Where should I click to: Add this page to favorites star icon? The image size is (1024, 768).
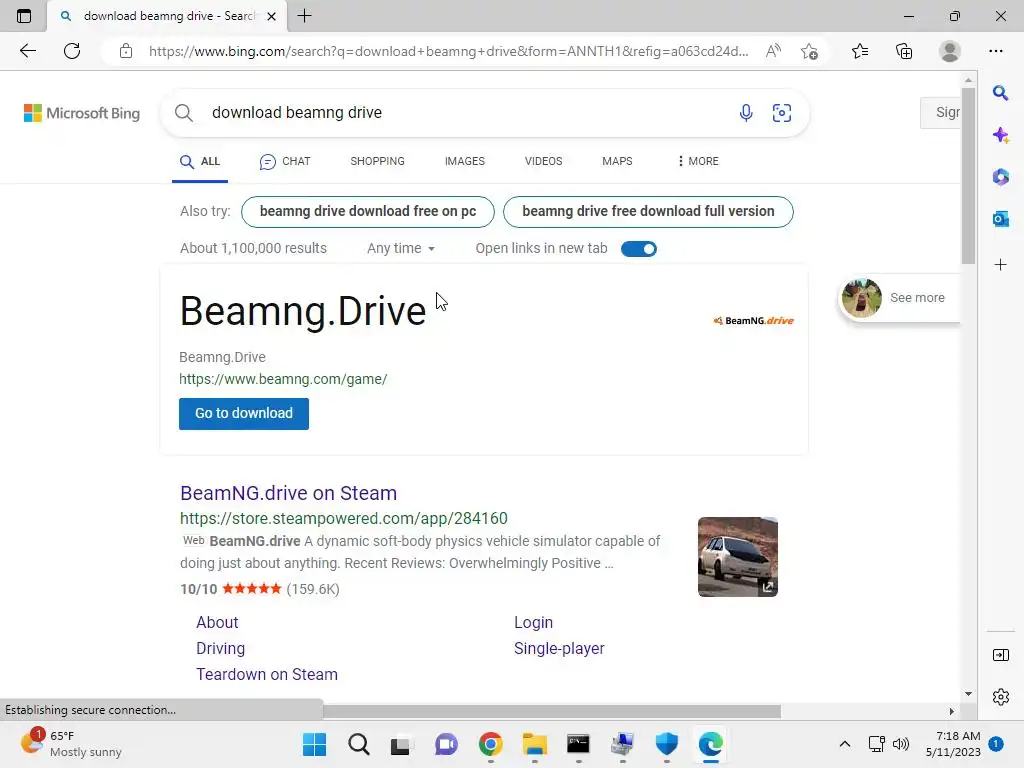pyautogui.click(x=809, y=51)
